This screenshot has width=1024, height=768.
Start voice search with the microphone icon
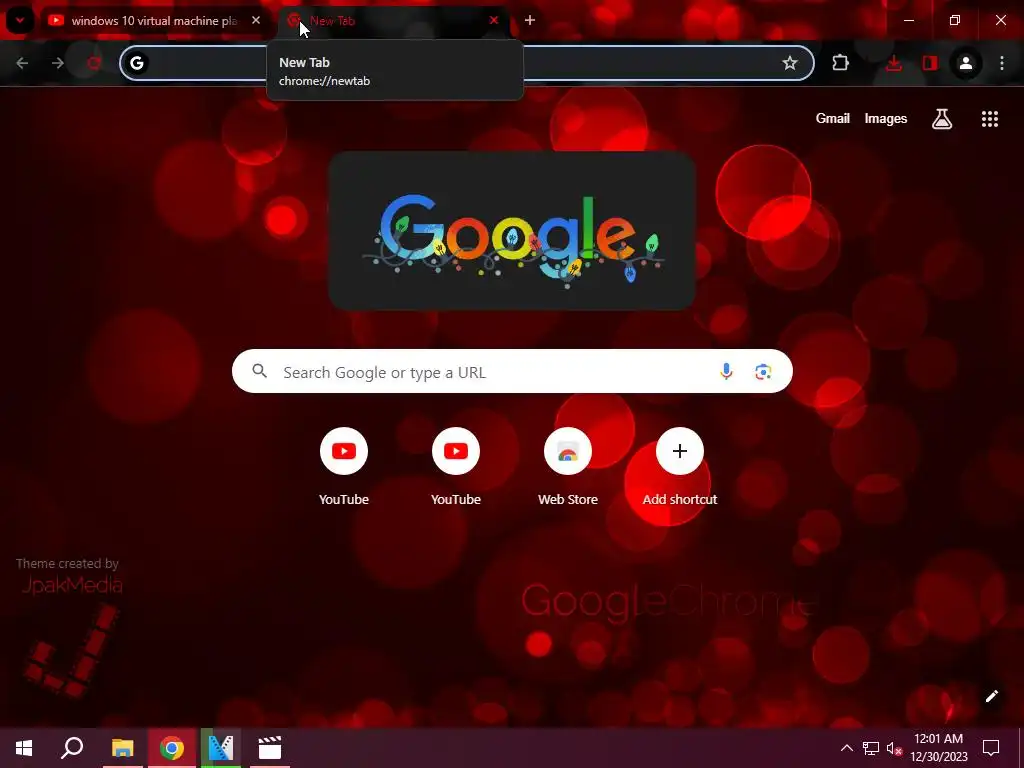click(726, 372)
